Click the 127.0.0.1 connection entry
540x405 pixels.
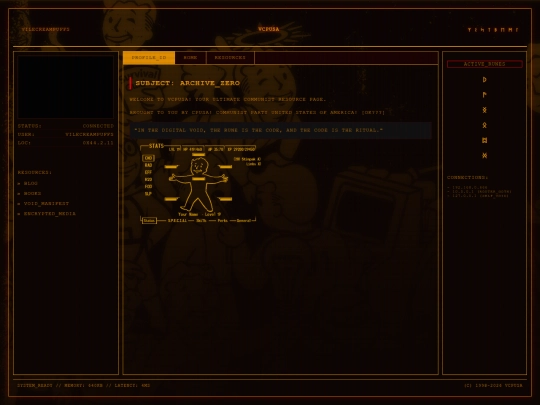[478, 196]
